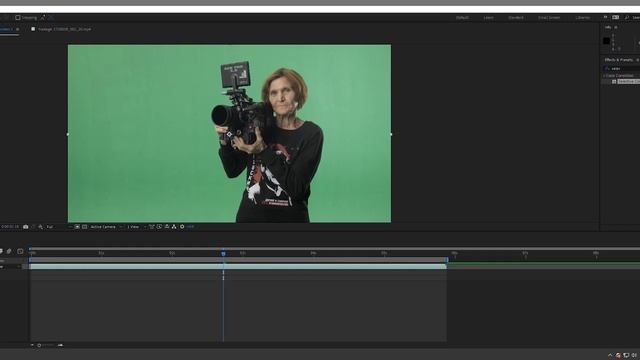The width and height of the screenshot is (640, 360).
Task: Click the left layer transform handle in viewer
Action: [x=68, y=134]
